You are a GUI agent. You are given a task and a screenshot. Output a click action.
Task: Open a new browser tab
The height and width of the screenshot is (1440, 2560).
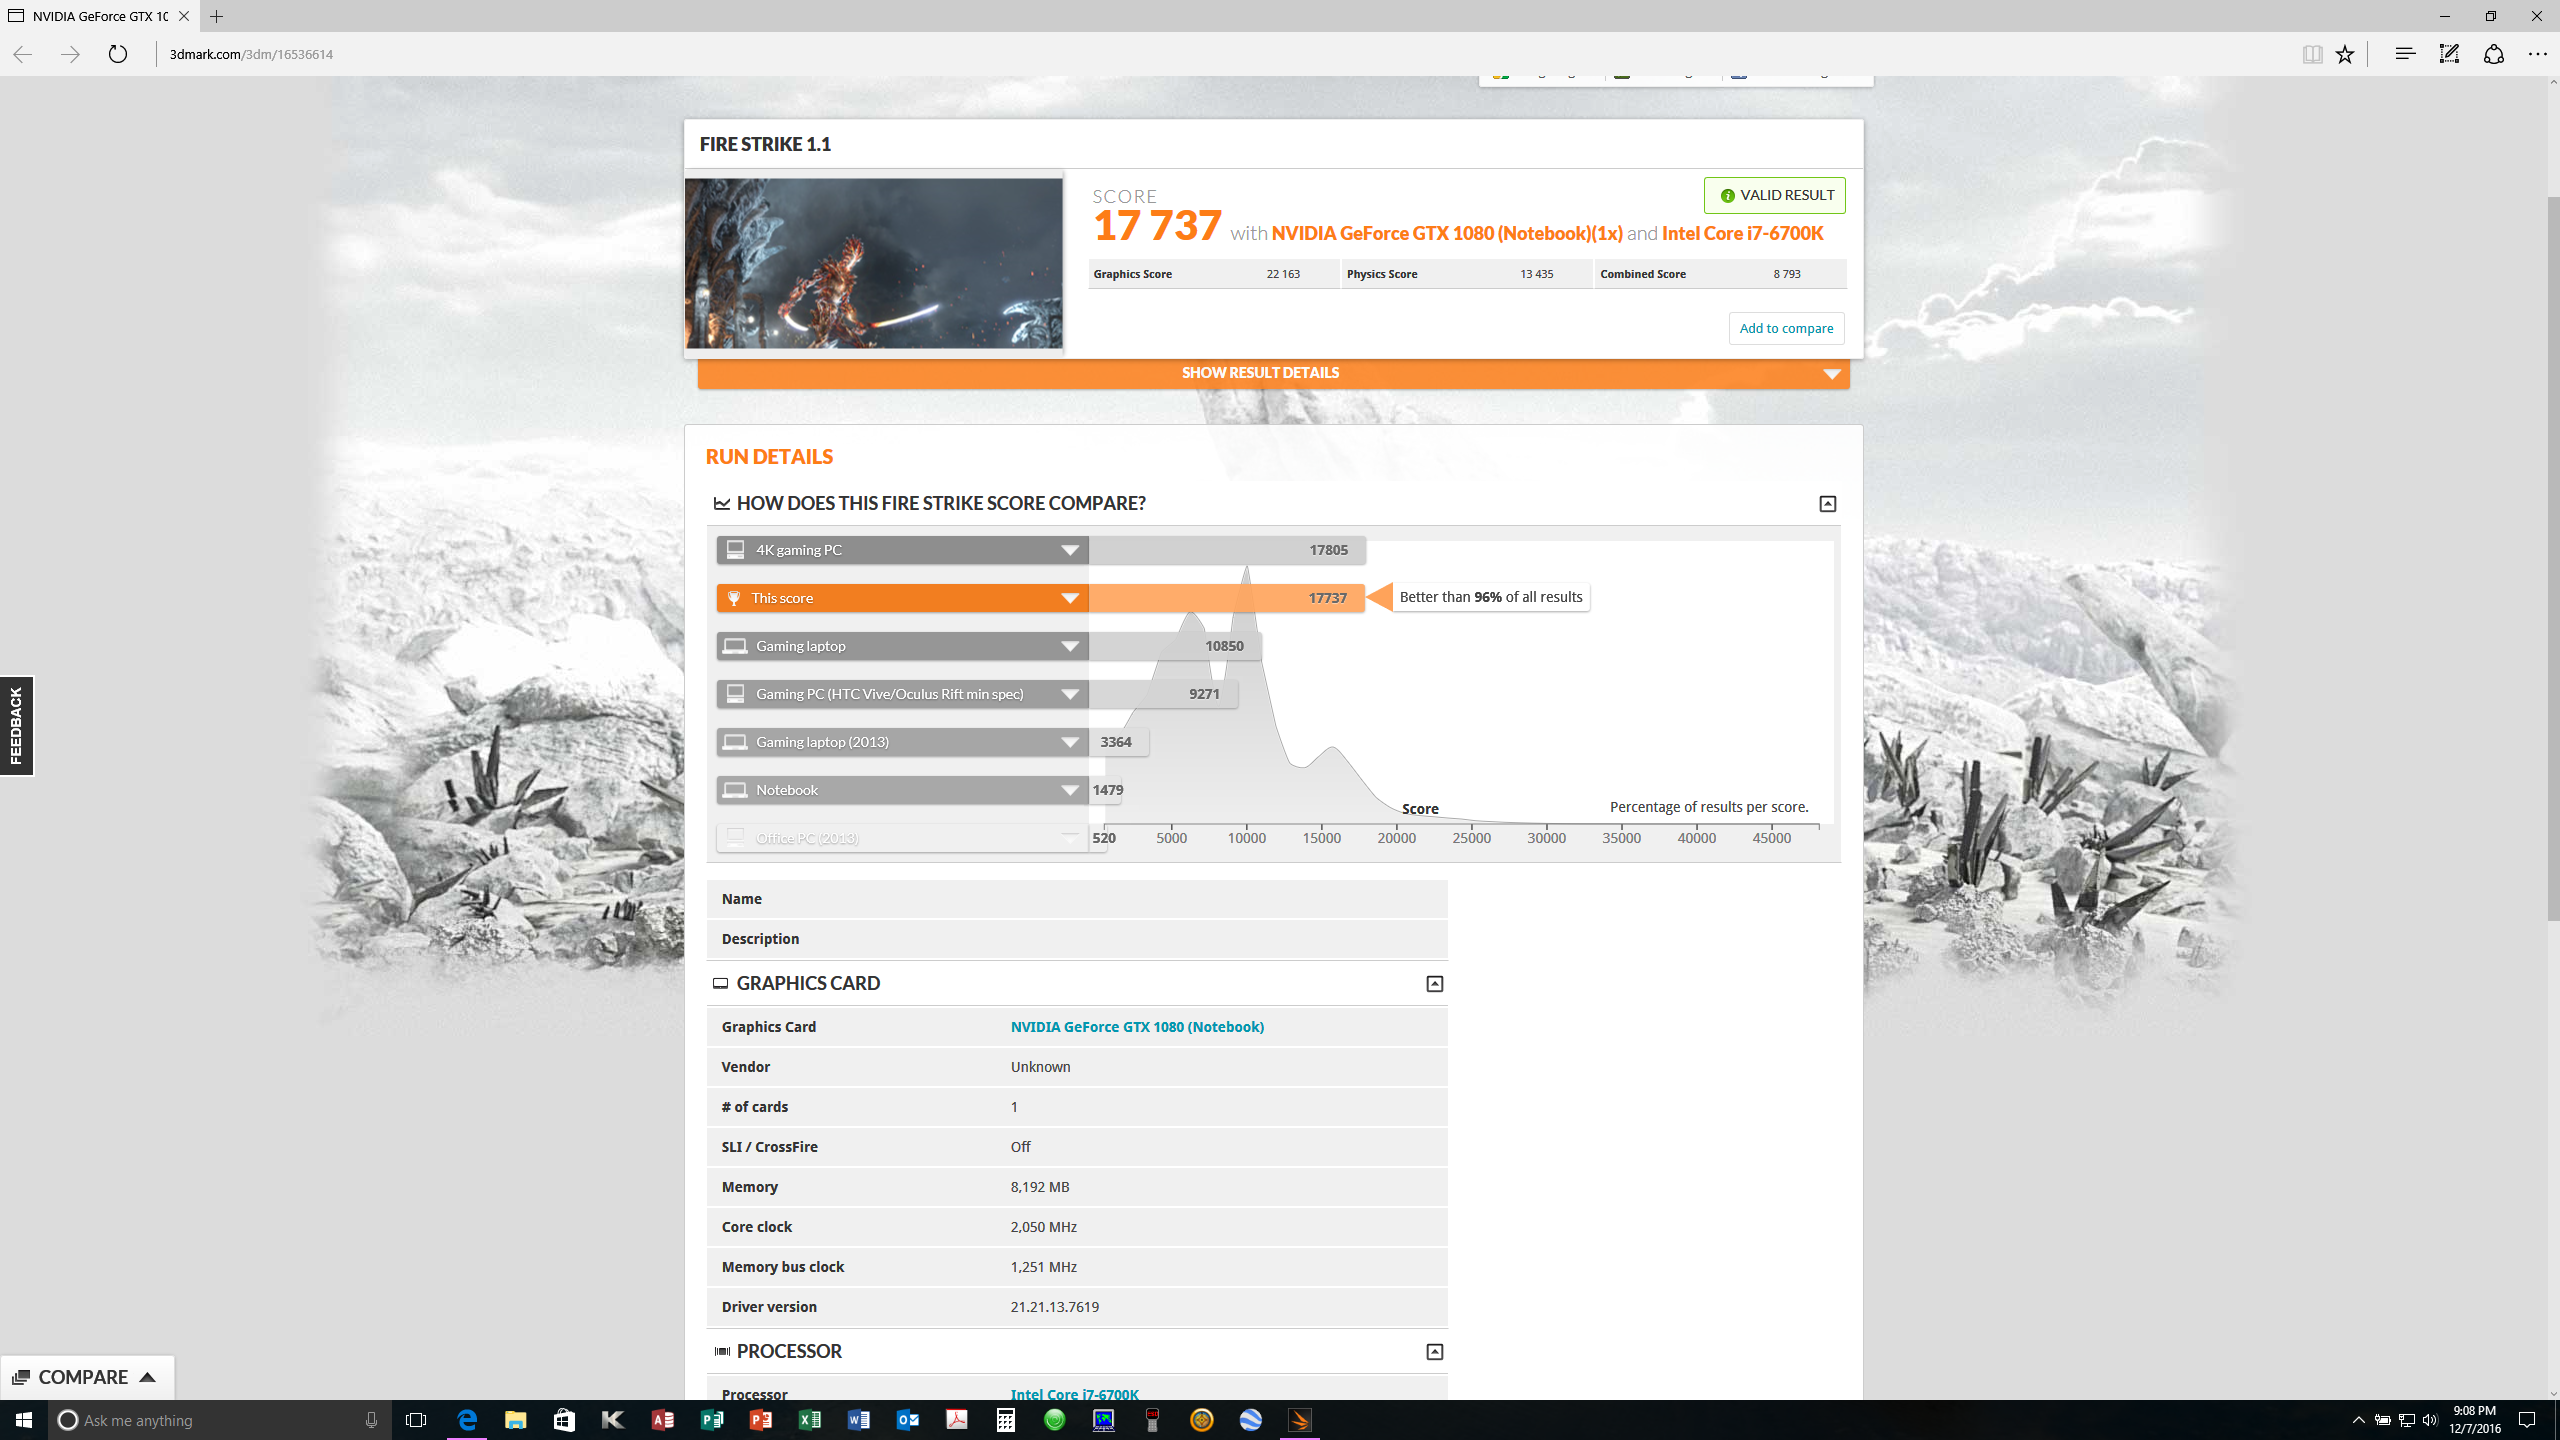[217, 16]
